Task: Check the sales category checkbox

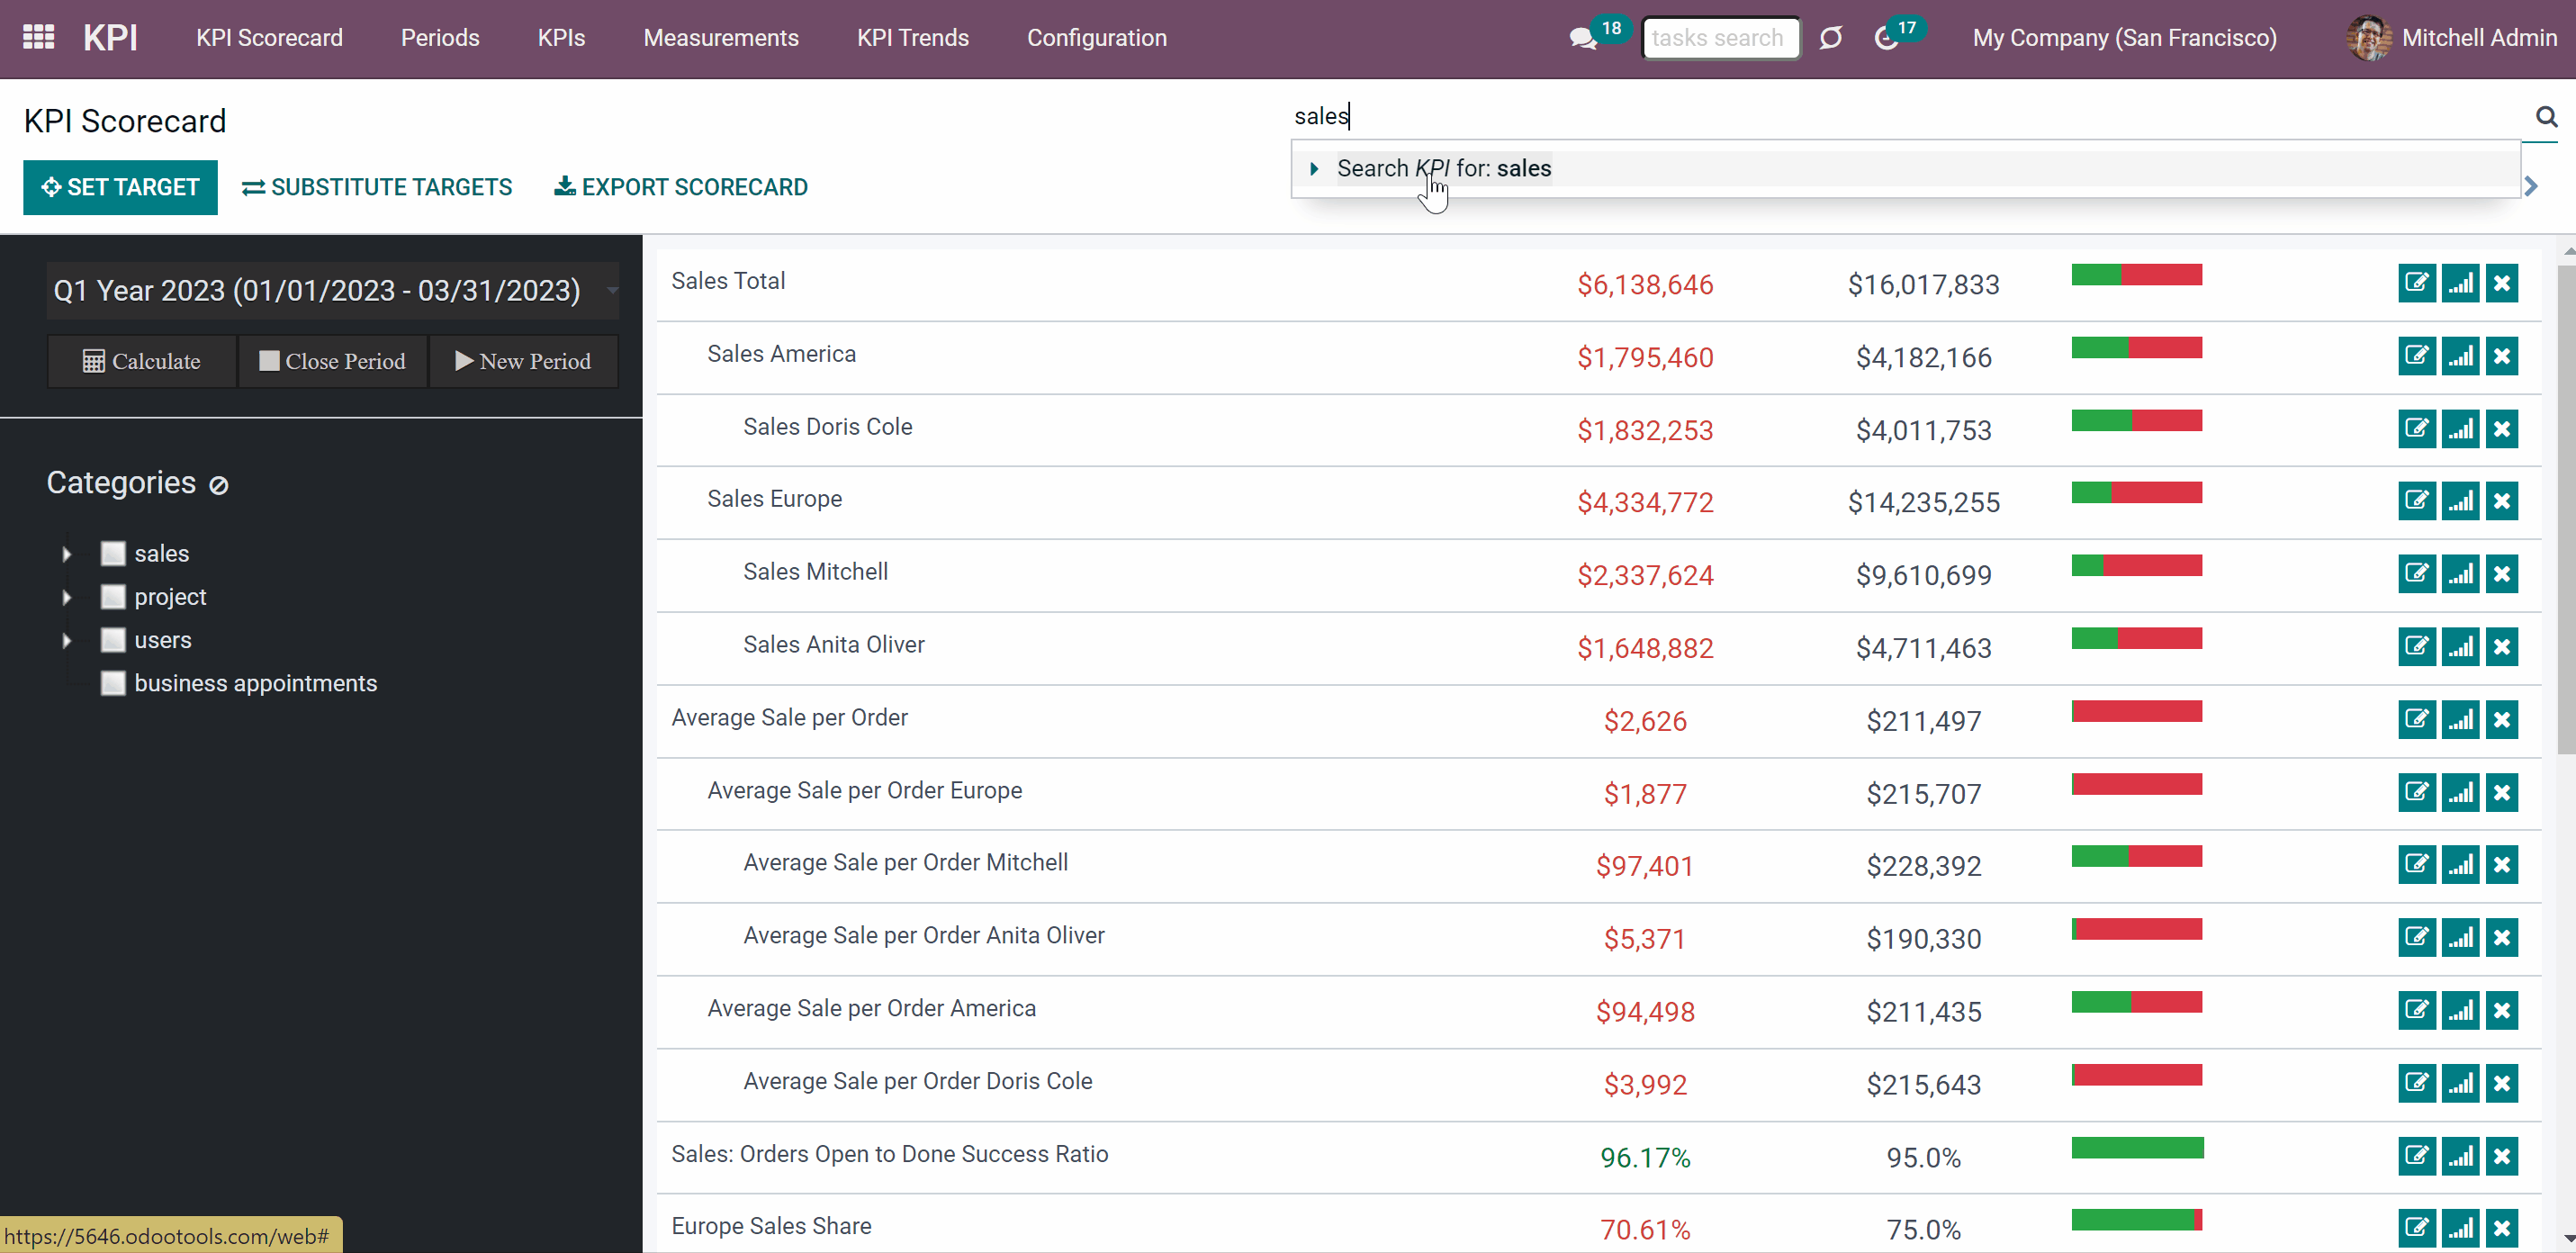Action: click(113, 553)
